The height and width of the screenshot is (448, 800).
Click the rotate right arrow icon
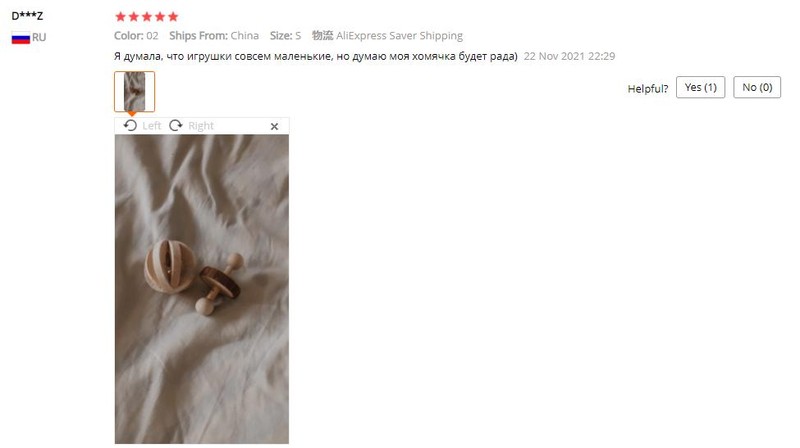(176, 126)
